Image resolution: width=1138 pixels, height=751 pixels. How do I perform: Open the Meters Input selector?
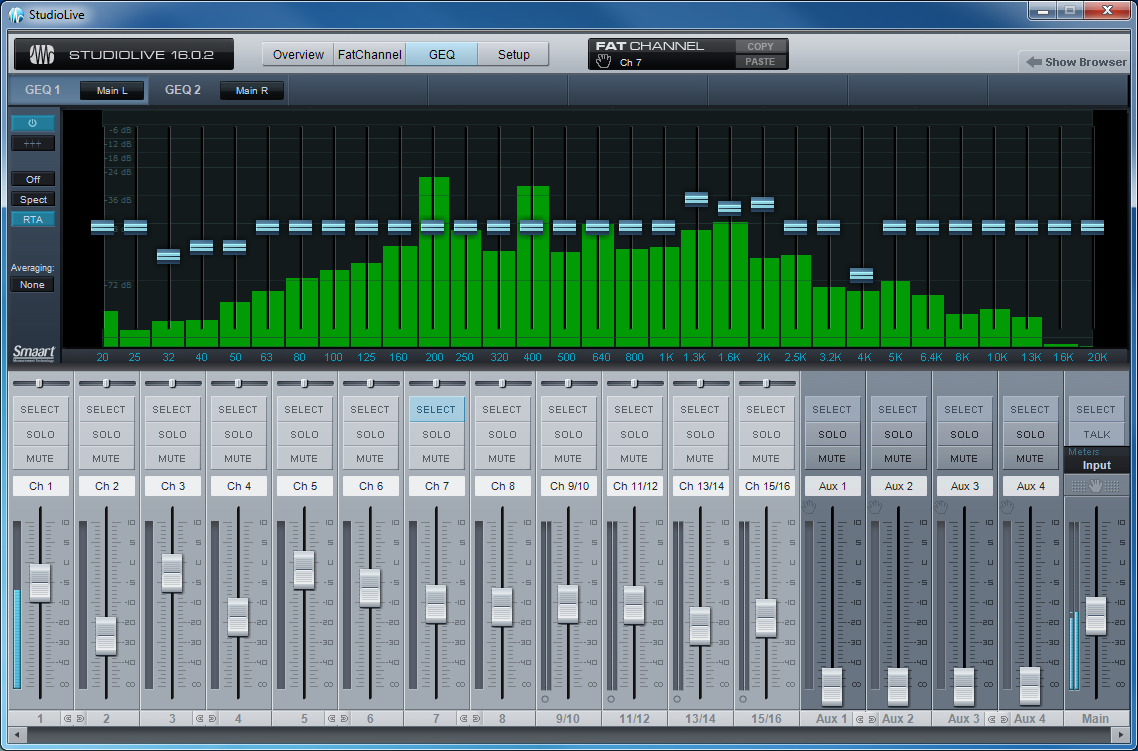point(1097,465)
